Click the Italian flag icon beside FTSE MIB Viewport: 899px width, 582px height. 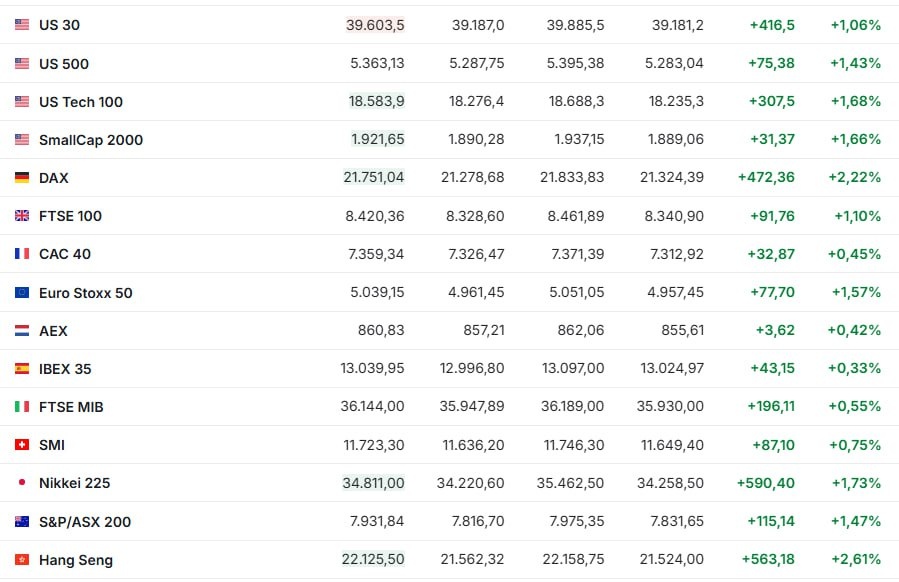pyautogui.click(x=22, y=407)
